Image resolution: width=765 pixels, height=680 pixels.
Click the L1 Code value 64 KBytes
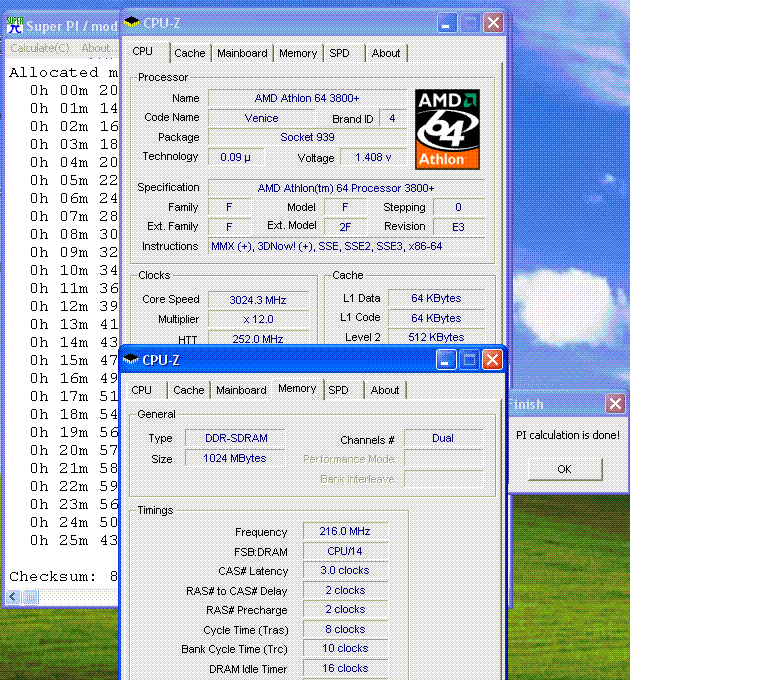[436, 318]
